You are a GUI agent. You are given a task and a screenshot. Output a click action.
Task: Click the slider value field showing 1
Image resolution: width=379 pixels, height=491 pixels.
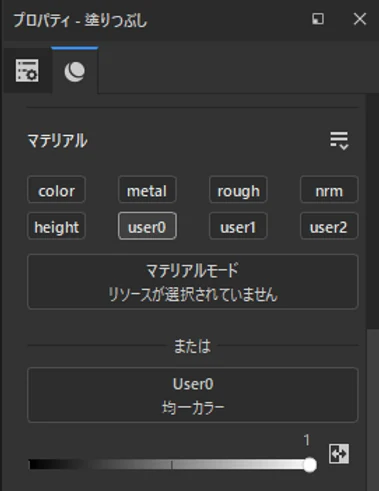tap(306, 440)
